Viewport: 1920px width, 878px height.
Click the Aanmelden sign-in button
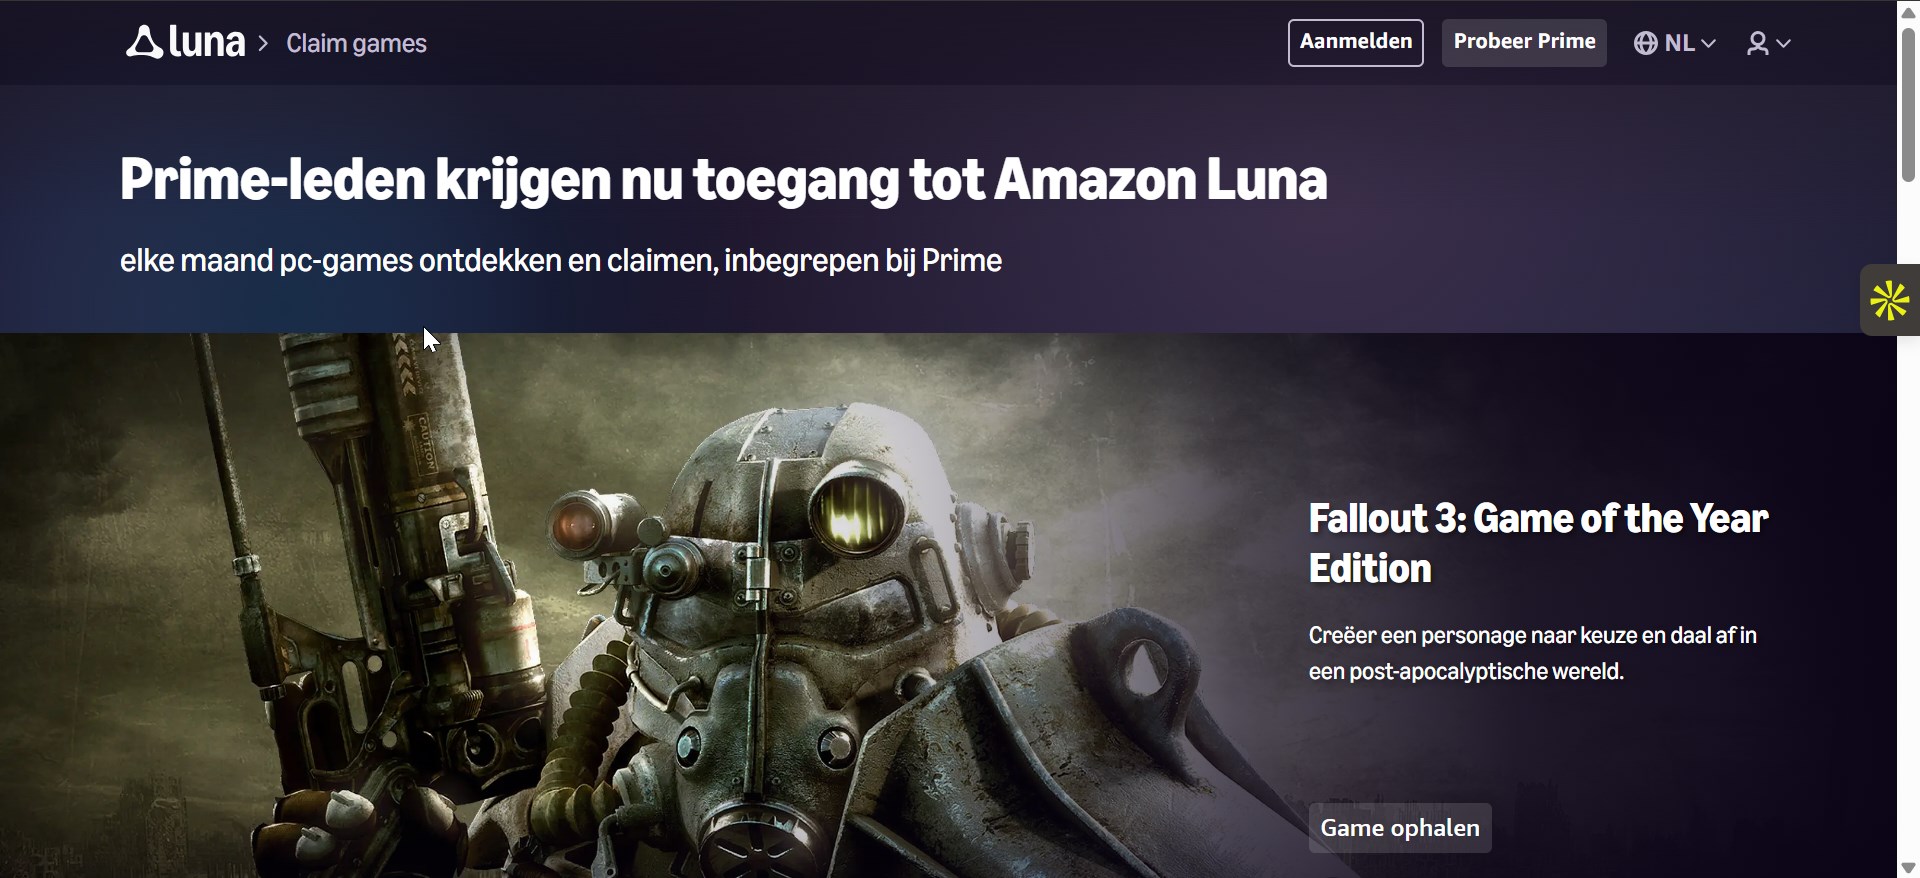point(1355,43)
